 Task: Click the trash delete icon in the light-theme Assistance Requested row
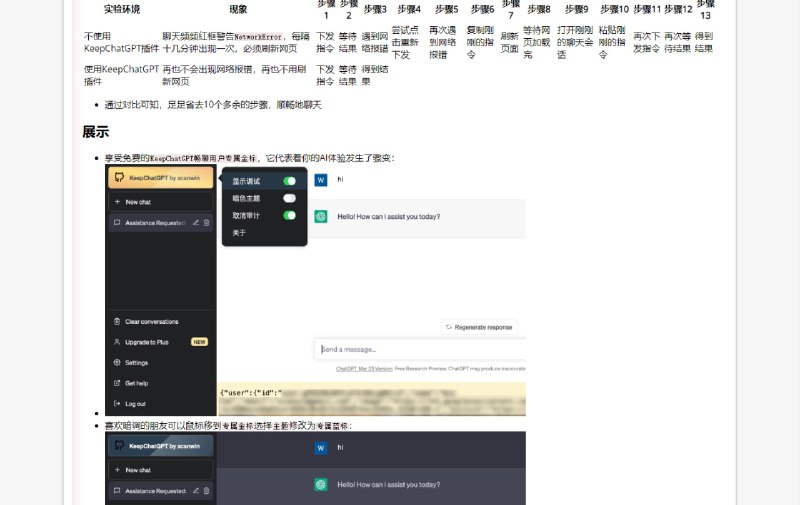[207, 223]
